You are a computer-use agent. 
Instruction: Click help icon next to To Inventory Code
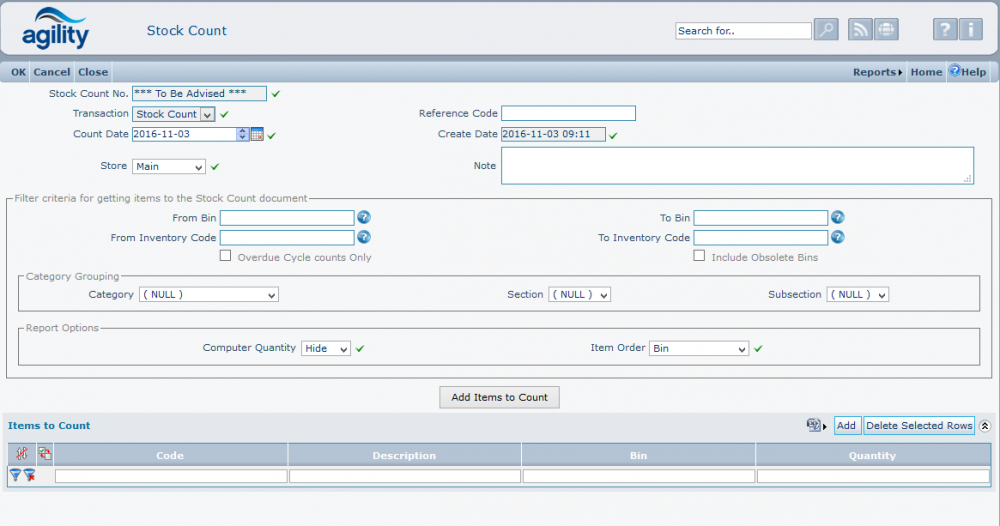pos(837,237)
